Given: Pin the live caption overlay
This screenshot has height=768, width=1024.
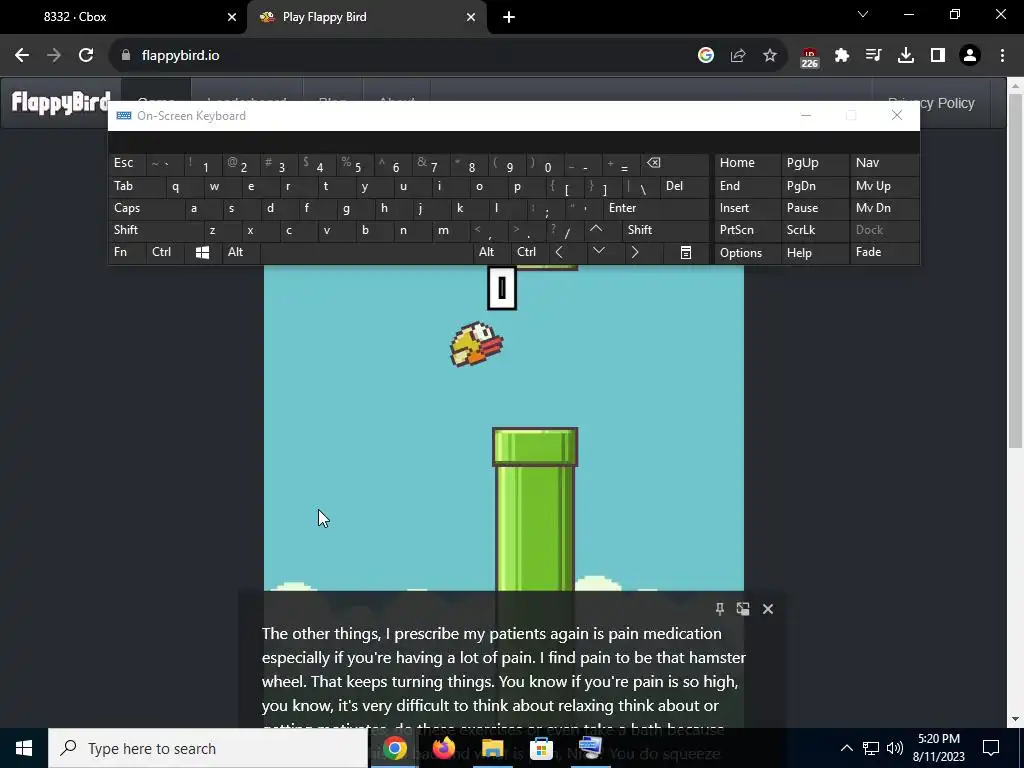Looking at the screenshot, I should [x=720, y=609].
